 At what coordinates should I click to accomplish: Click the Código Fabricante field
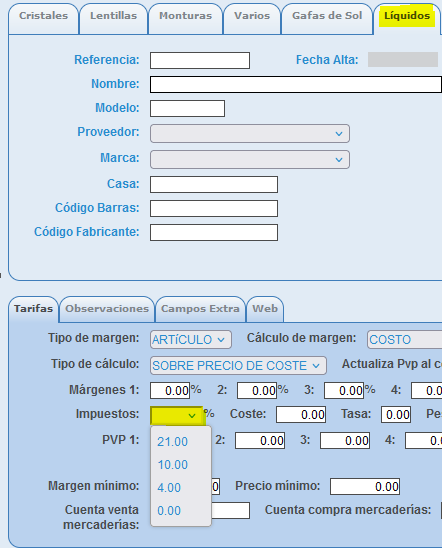[x=214, y=233]
